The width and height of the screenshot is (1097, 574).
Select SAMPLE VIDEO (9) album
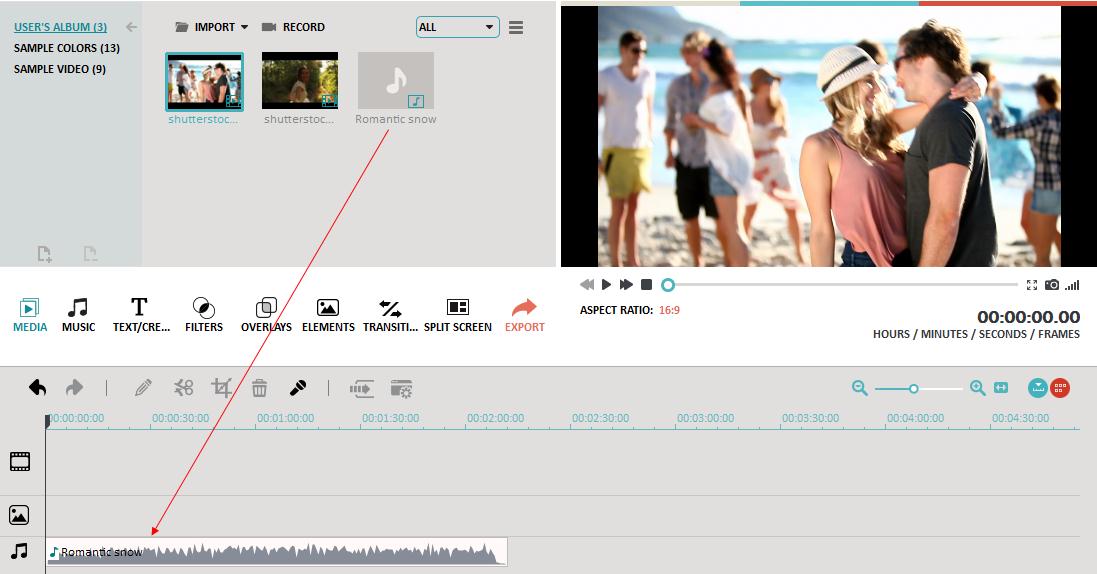point(59,69)
